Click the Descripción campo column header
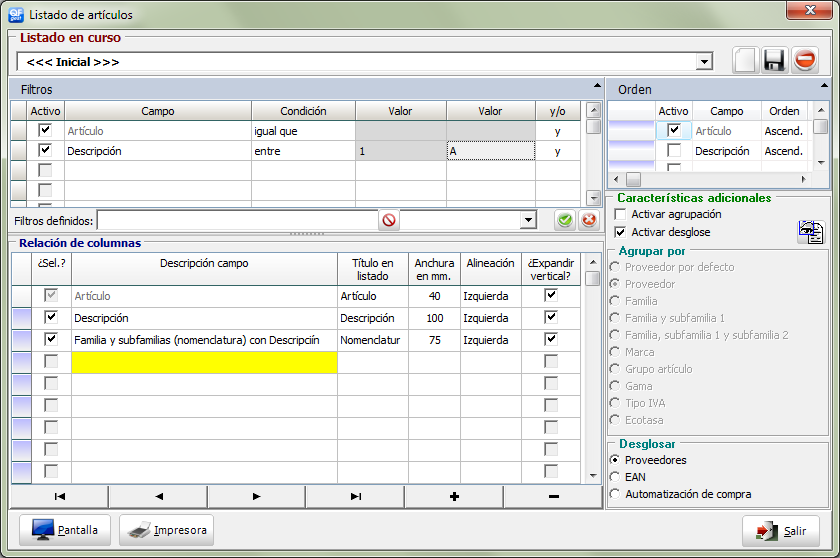Screen dimensions: 840x558 click(204, 269)
